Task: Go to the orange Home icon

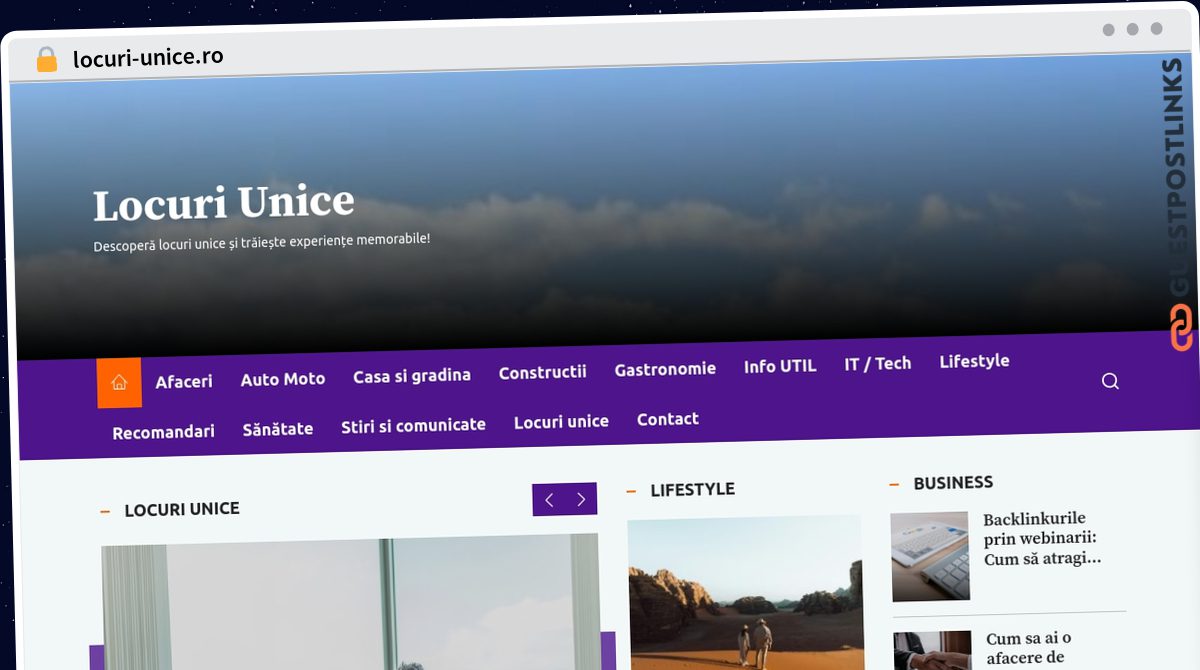Action: tap(119, 382)
